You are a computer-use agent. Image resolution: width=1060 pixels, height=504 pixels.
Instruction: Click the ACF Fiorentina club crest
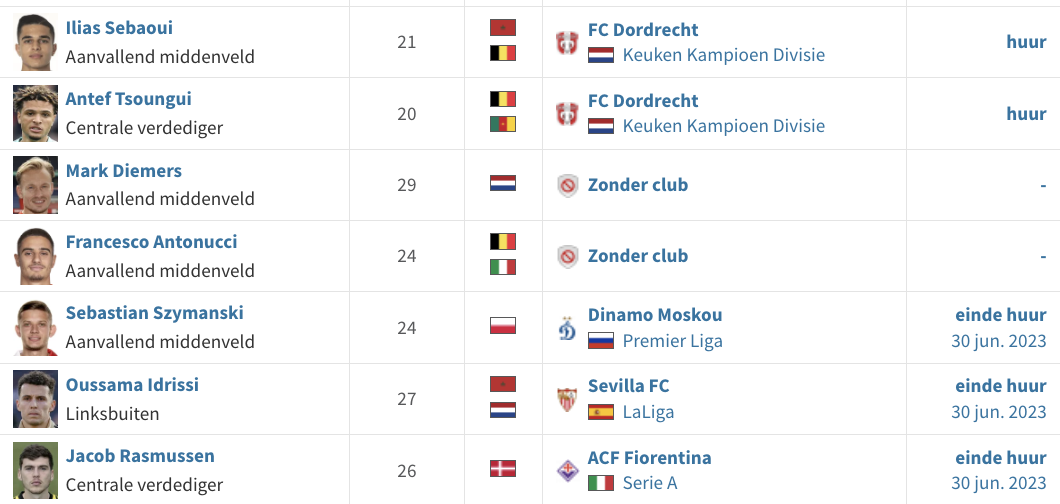click(x=567, y=470)
